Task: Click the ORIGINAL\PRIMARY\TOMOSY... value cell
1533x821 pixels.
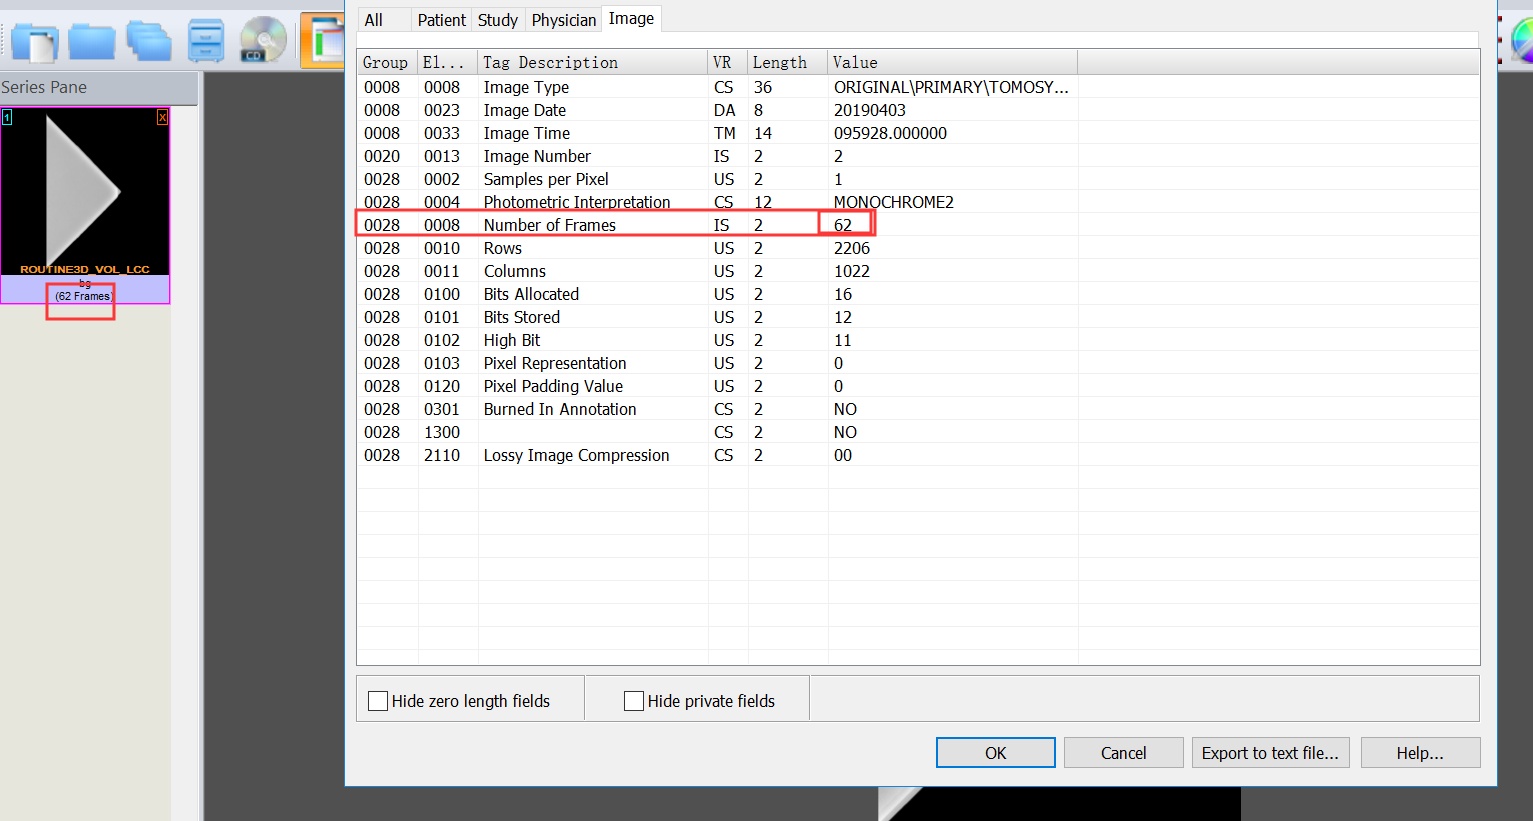Action: (x=951, y=87)
